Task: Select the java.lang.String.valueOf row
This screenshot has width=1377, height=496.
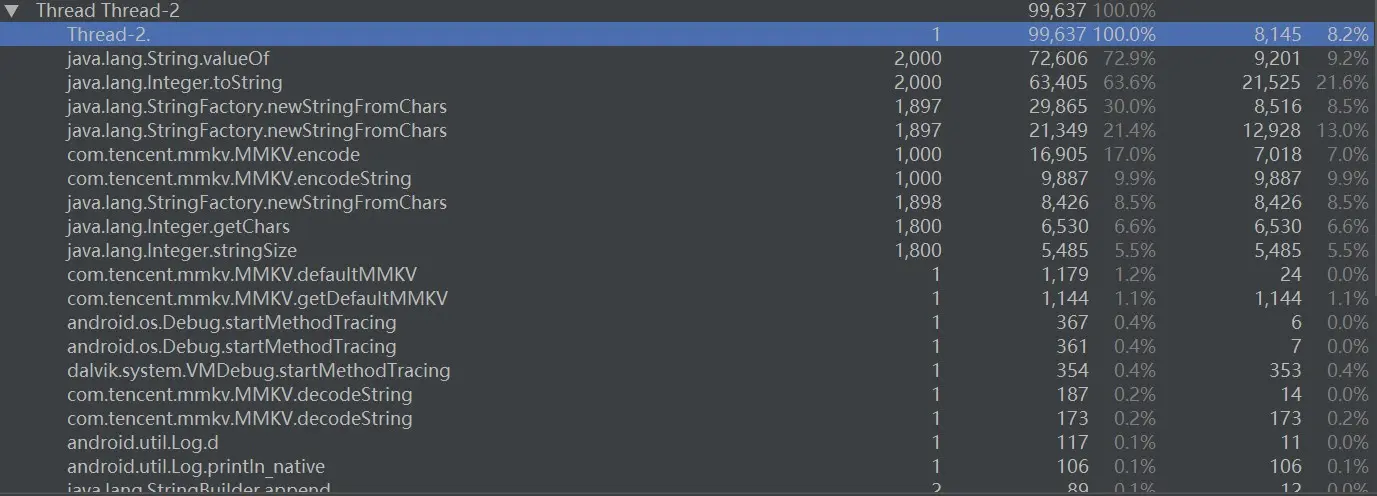Action: coord(688,58)
